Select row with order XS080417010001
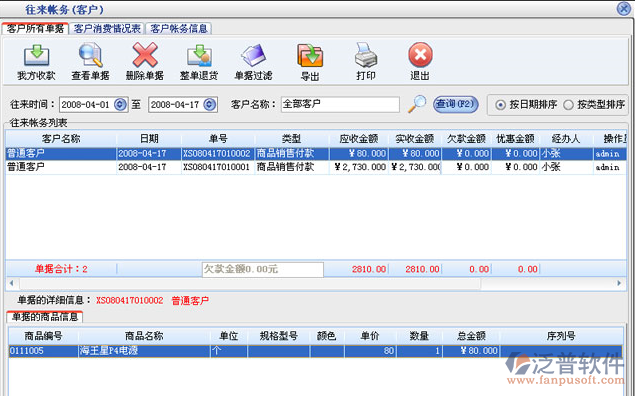 click(x=316, y=167)
